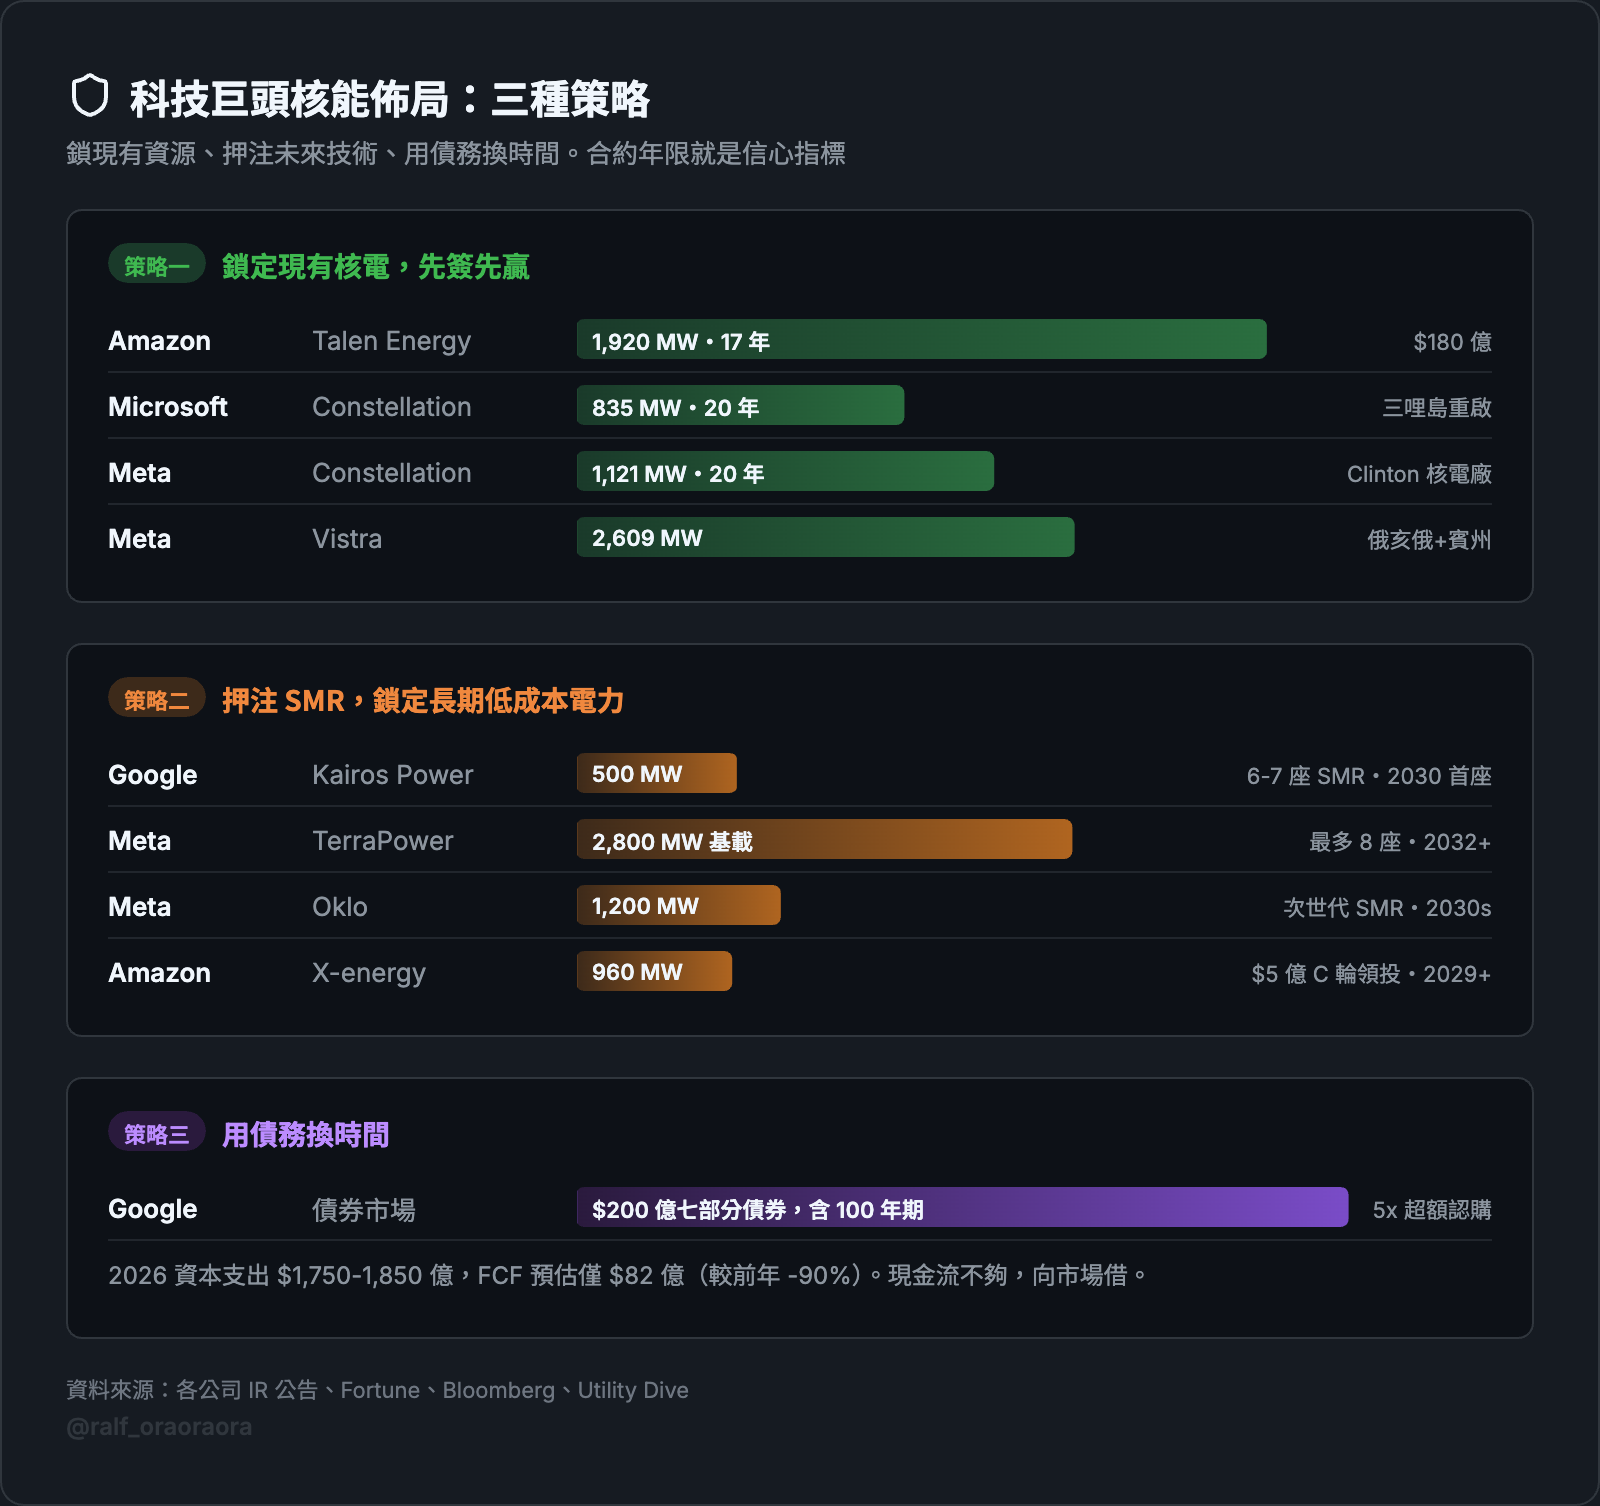Viewport: 1600px width, 1506px height.
Task: Click the TerraPower 2,800 MW 基載 bar
Action: pyautogui.click(x=824, y=840)
